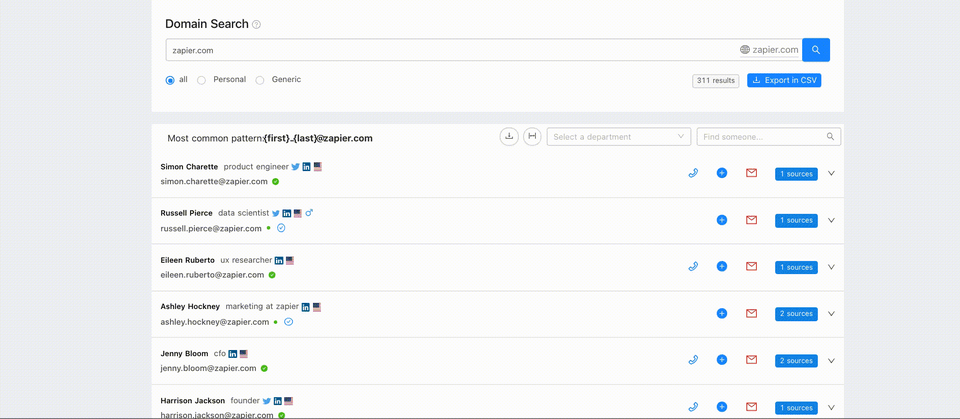The image size is (960, 419).
Task: Open Russell Pierce's LinkedIn icon
Action: pos(287,213)
